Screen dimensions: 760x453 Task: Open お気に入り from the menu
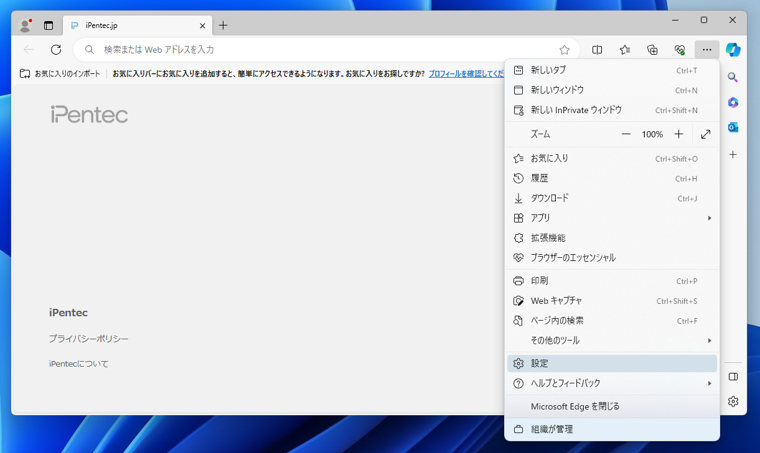click(612, 158)
